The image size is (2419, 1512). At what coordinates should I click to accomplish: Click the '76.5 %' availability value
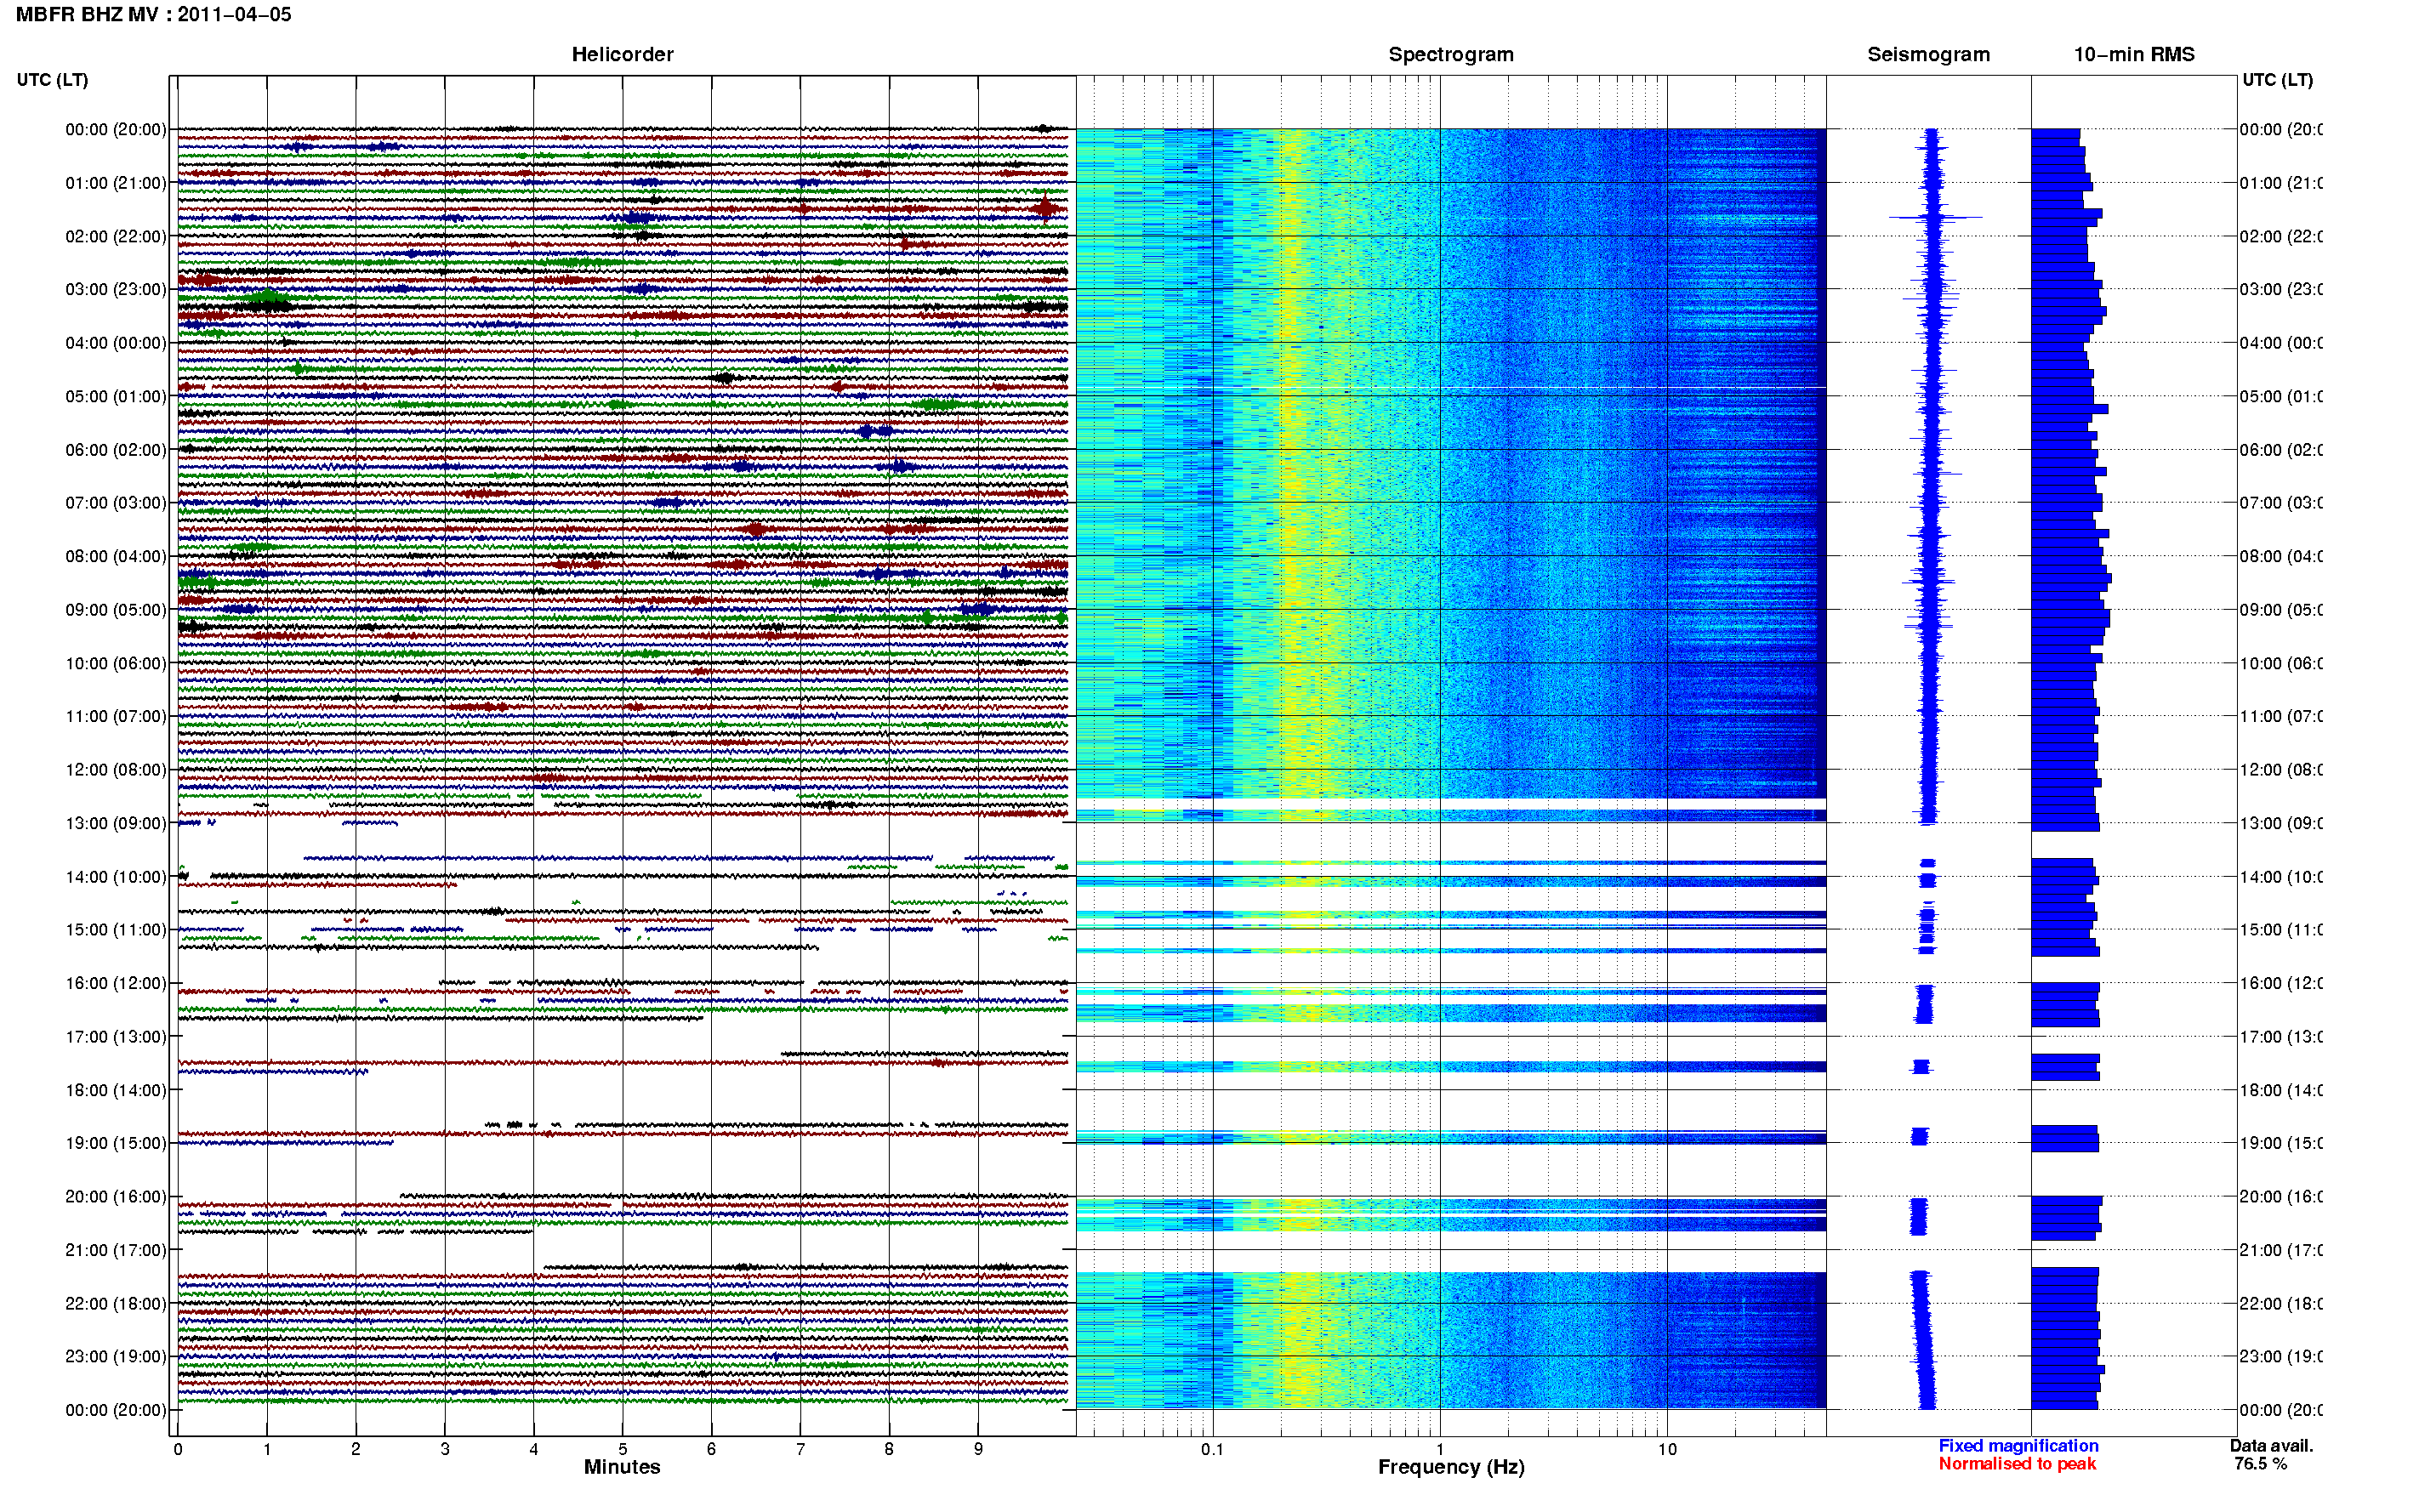point(2260,1464)
